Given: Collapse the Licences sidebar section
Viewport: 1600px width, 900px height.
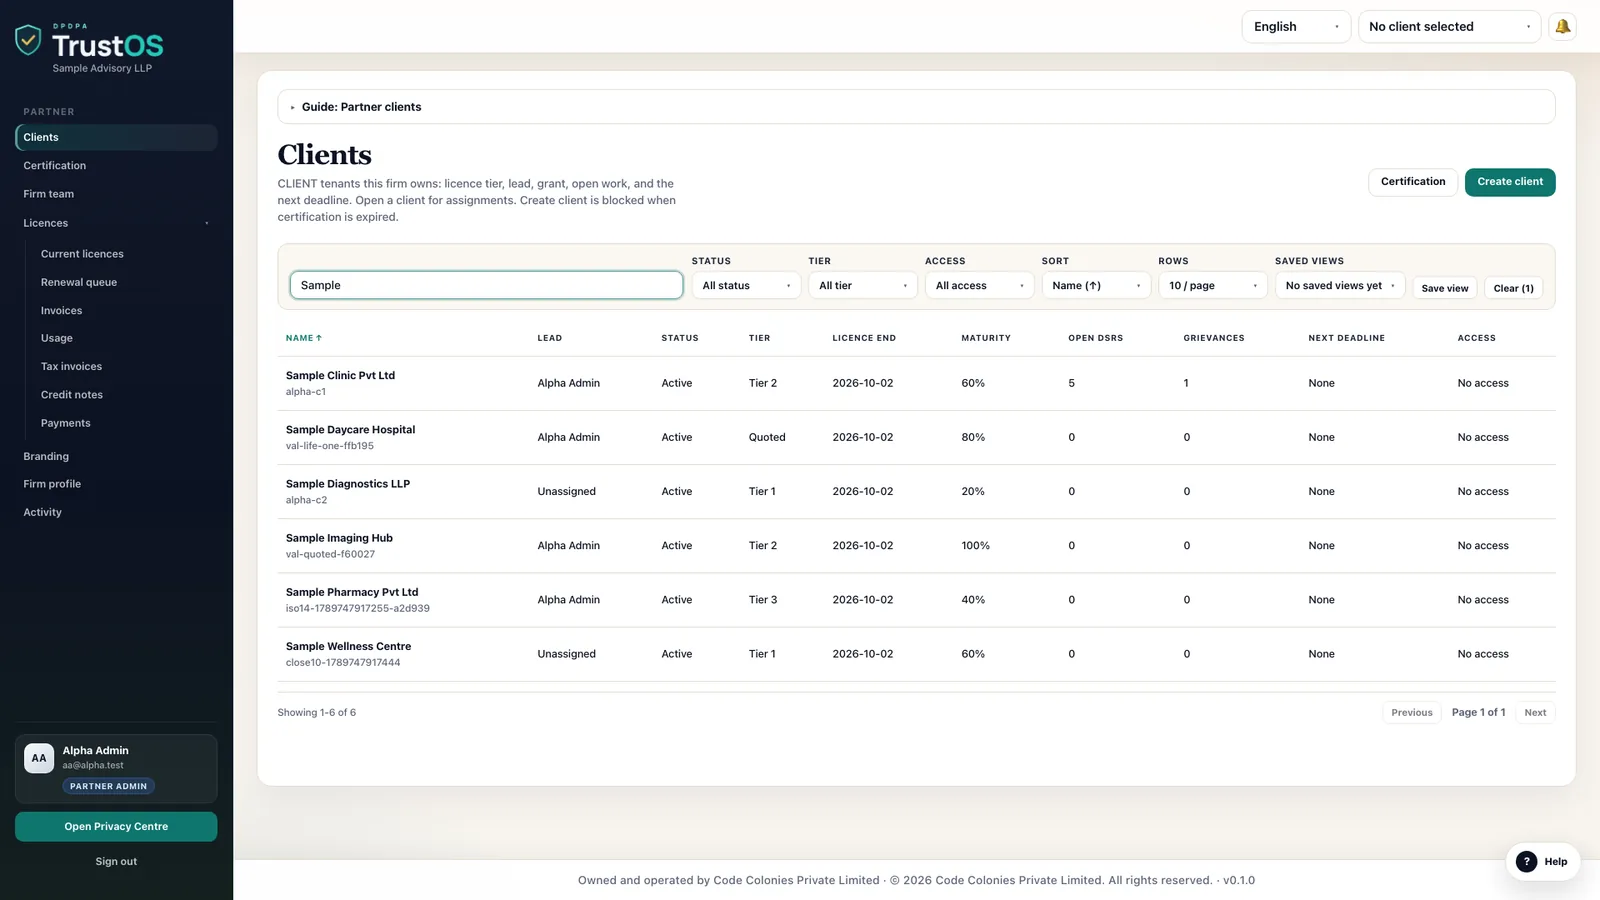Looking at the screenshot, I should pos(116,223).
